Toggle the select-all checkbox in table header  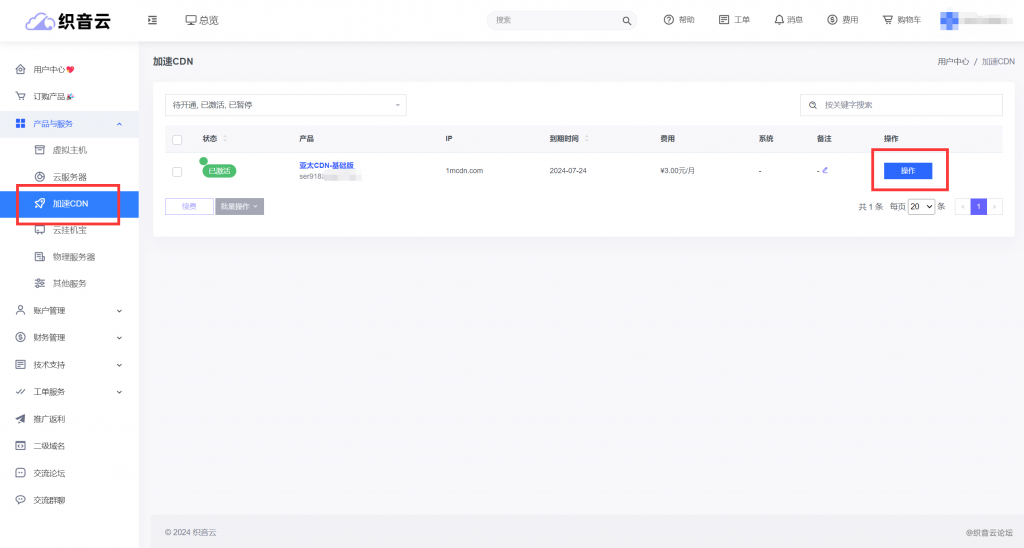tap(177, 139)
